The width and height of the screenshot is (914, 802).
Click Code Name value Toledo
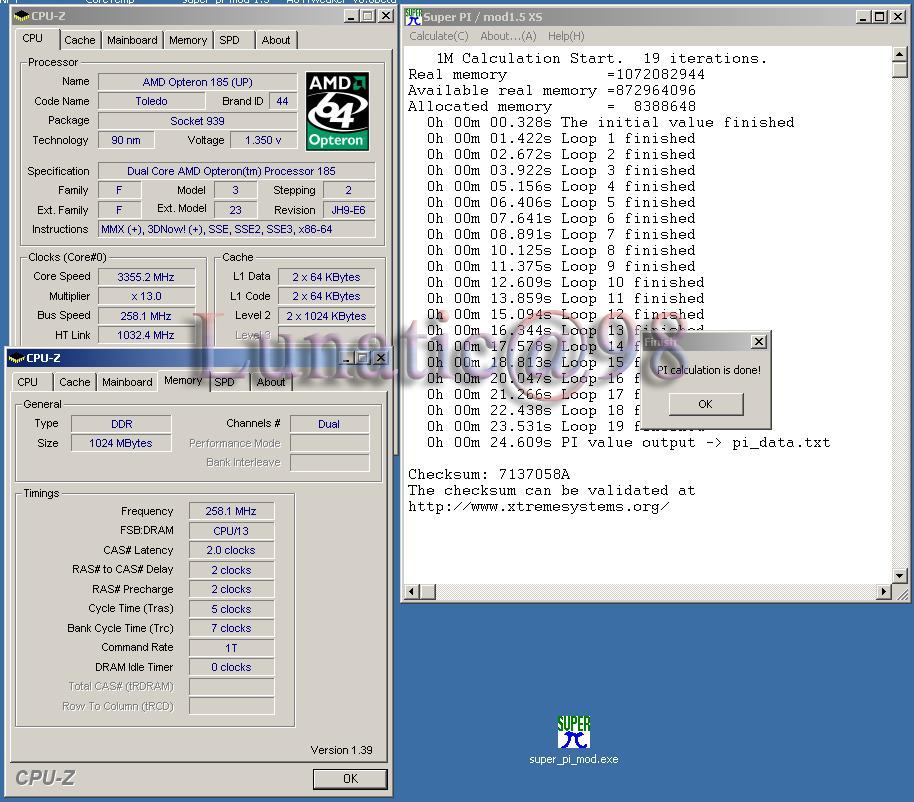click(x=152, y=101)
